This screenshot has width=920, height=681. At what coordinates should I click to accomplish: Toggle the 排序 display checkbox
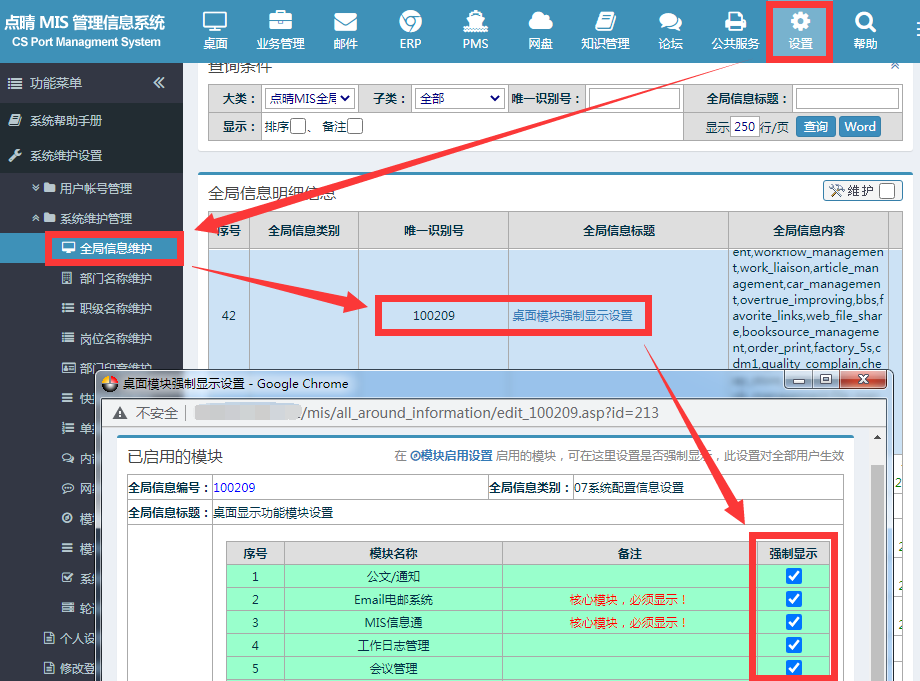pos(298,126)
